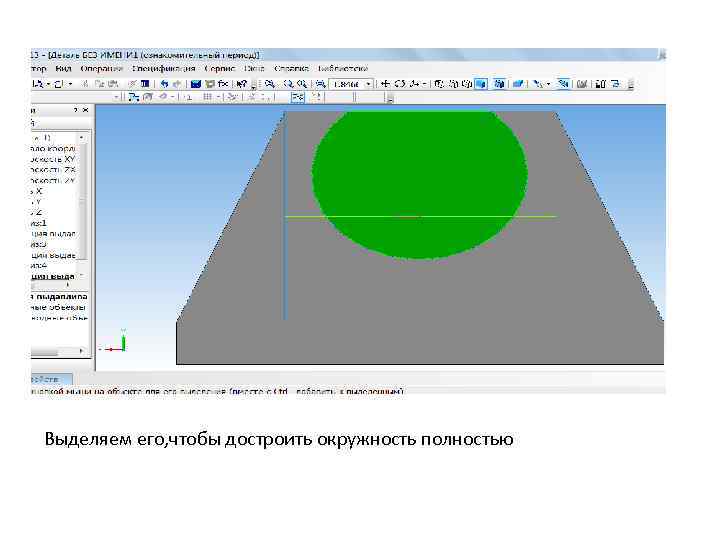
Task: Open the Окно menu
Action: click(x=254, y=69)
